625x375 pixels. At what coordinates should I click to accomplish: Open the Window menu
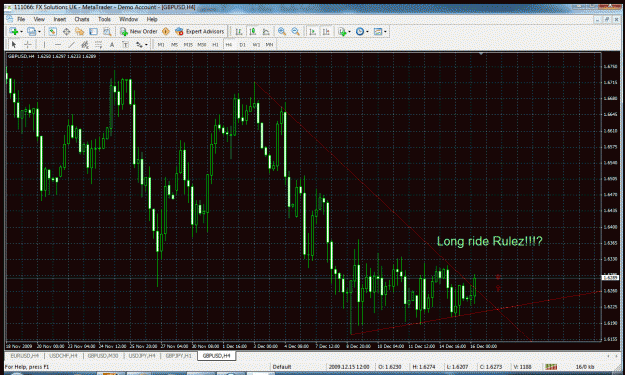(x=128, y=19)
